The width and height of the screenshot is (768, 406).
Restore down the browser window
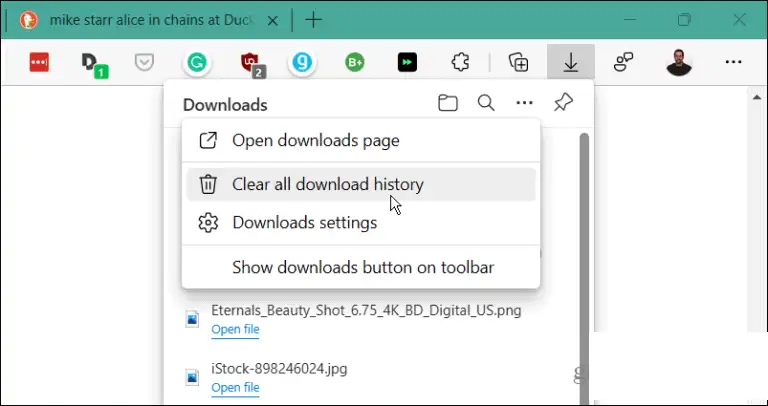[684, 20]
